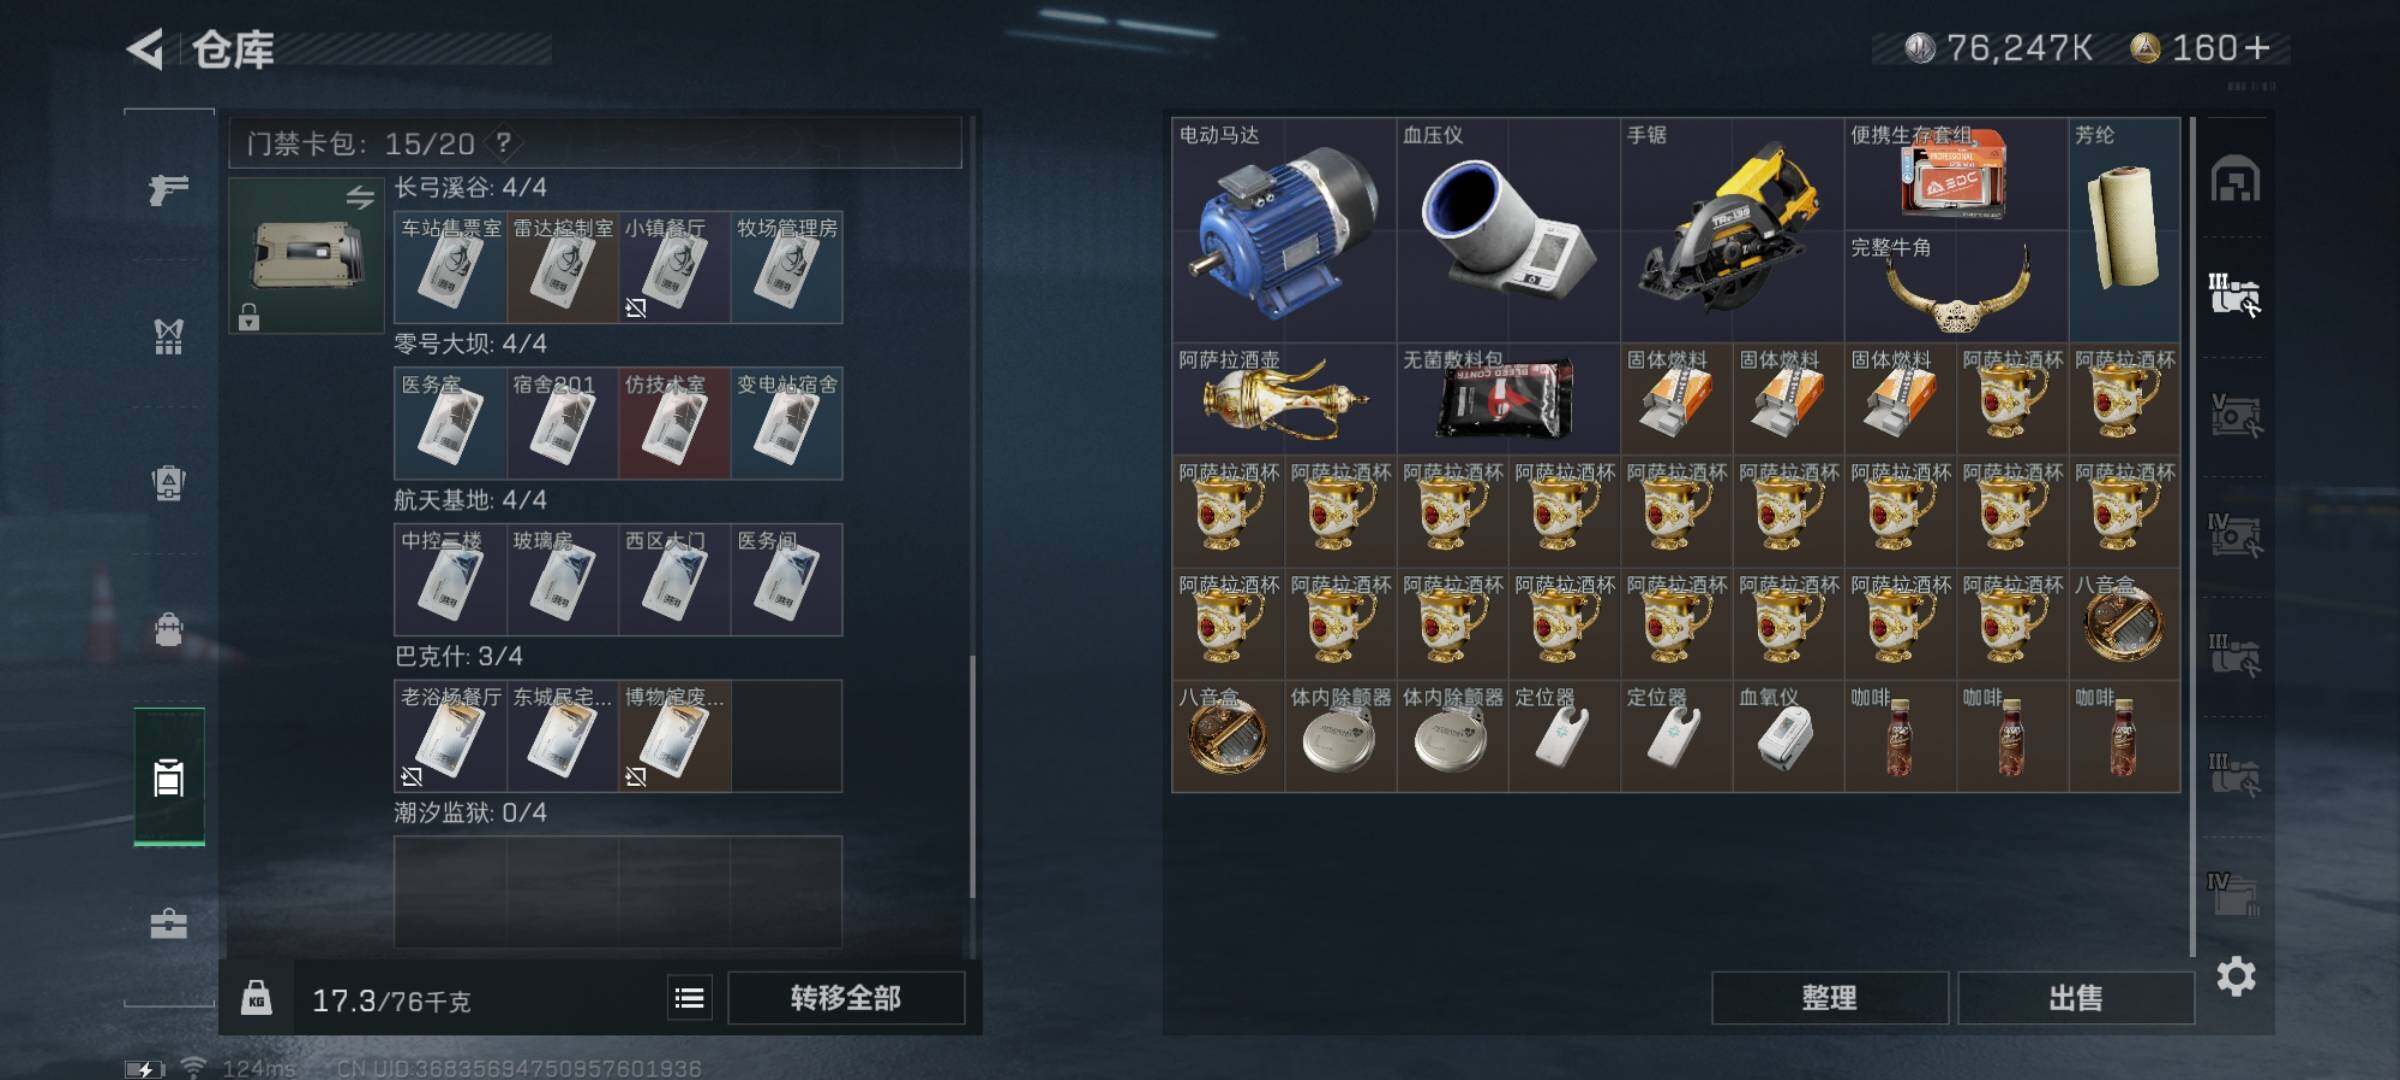Add currency via plus next to 160
Viewport: 2400px width, 1080px height.
point(2258,48)
